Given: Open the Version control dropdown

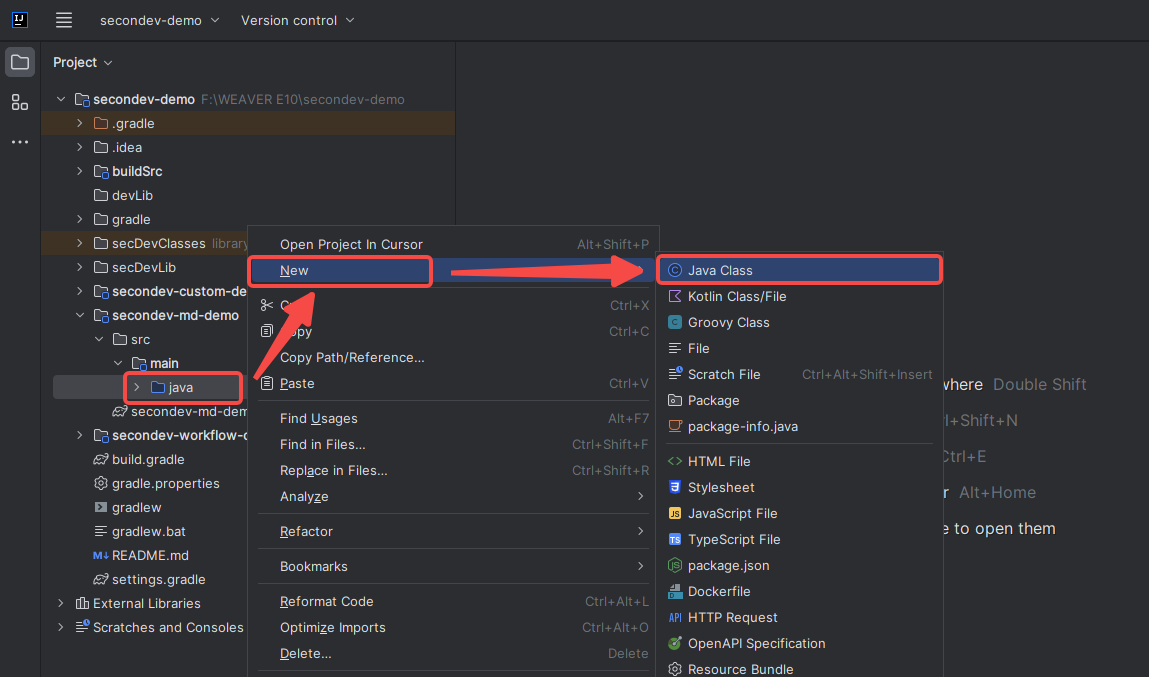Looking at the screenshot, I should click(x=297, y=20).
